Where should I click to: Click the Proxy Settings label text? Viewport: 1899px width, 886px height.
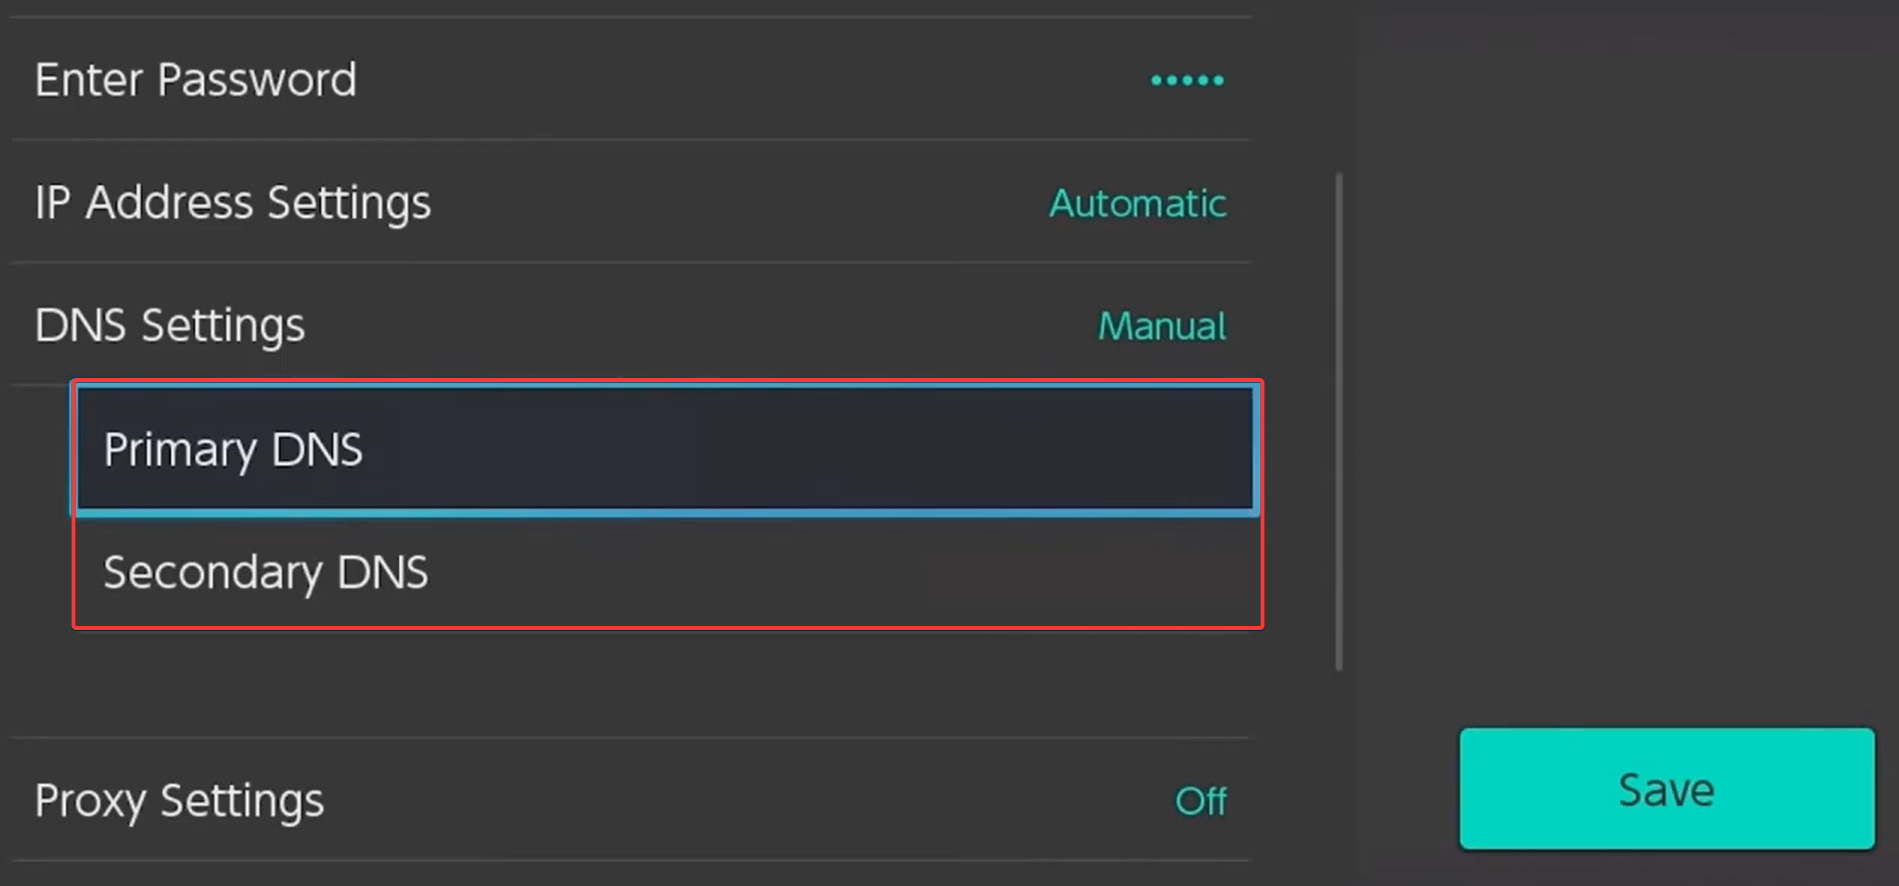180,800
